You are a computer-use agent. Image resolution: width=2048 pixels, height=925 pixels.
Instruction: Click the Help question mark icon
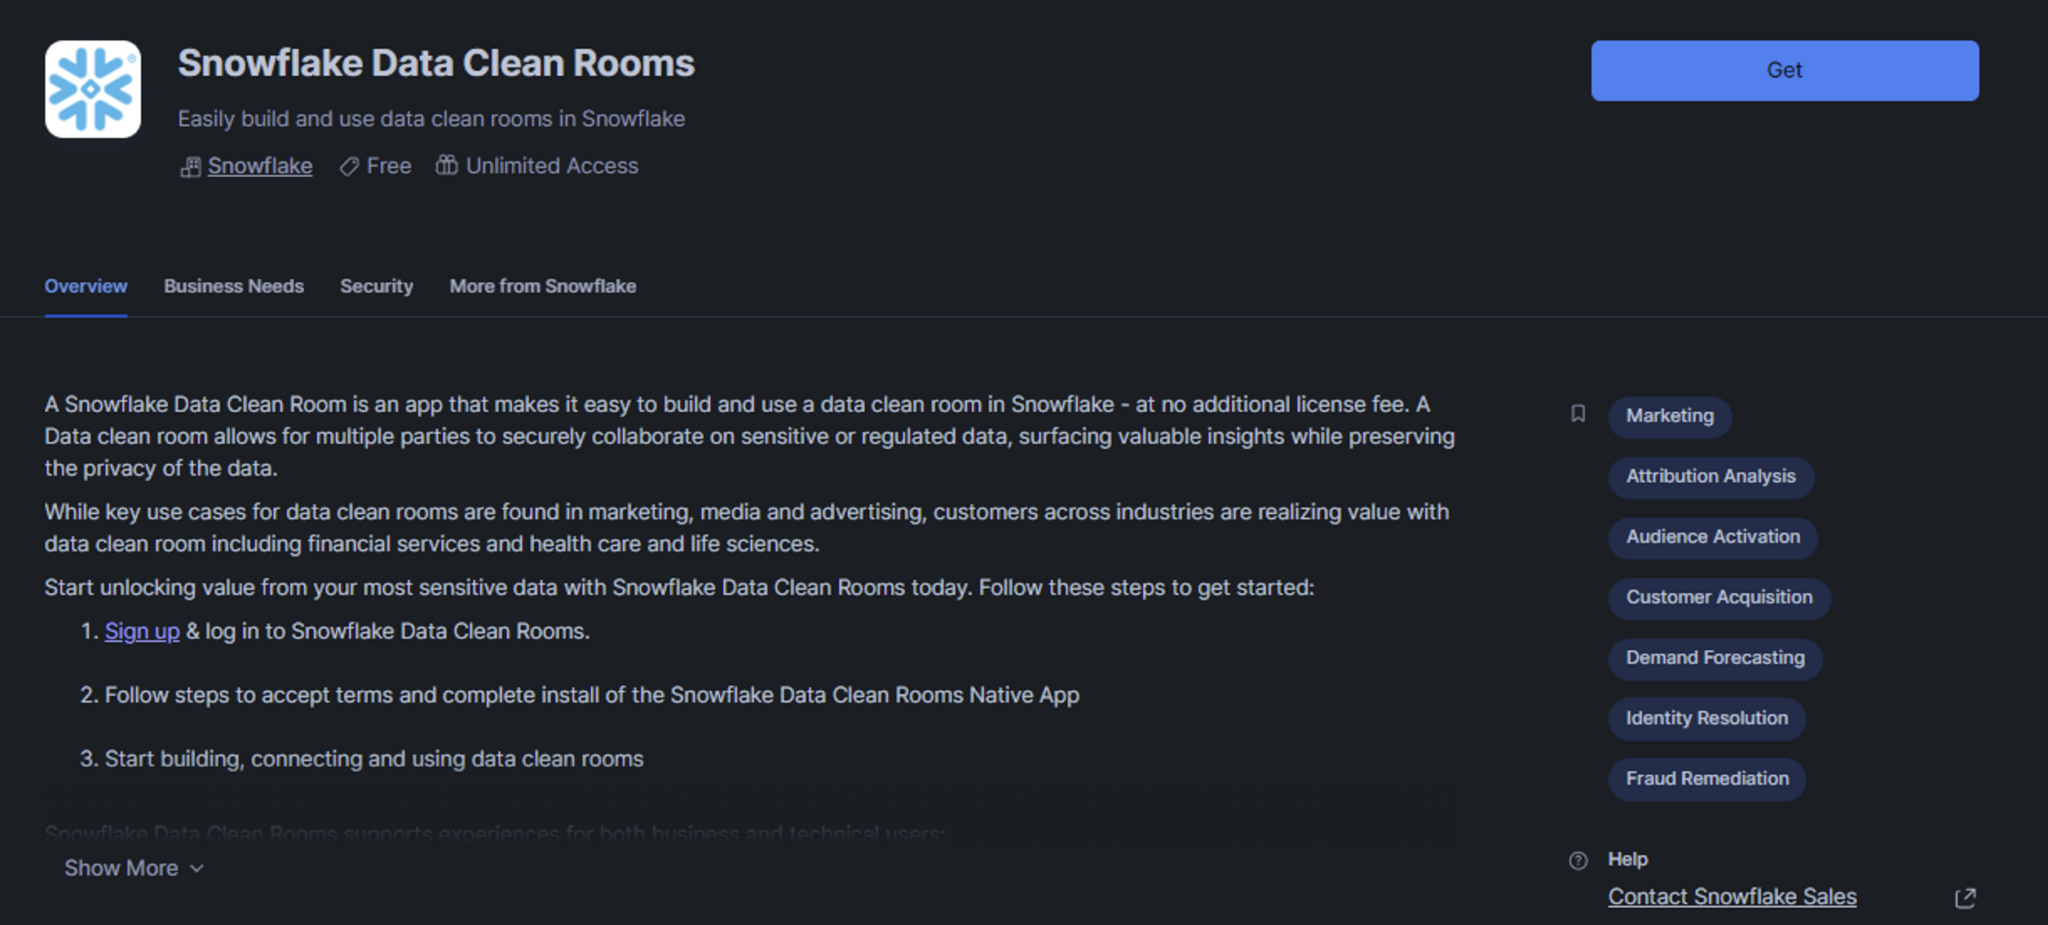1578,860
